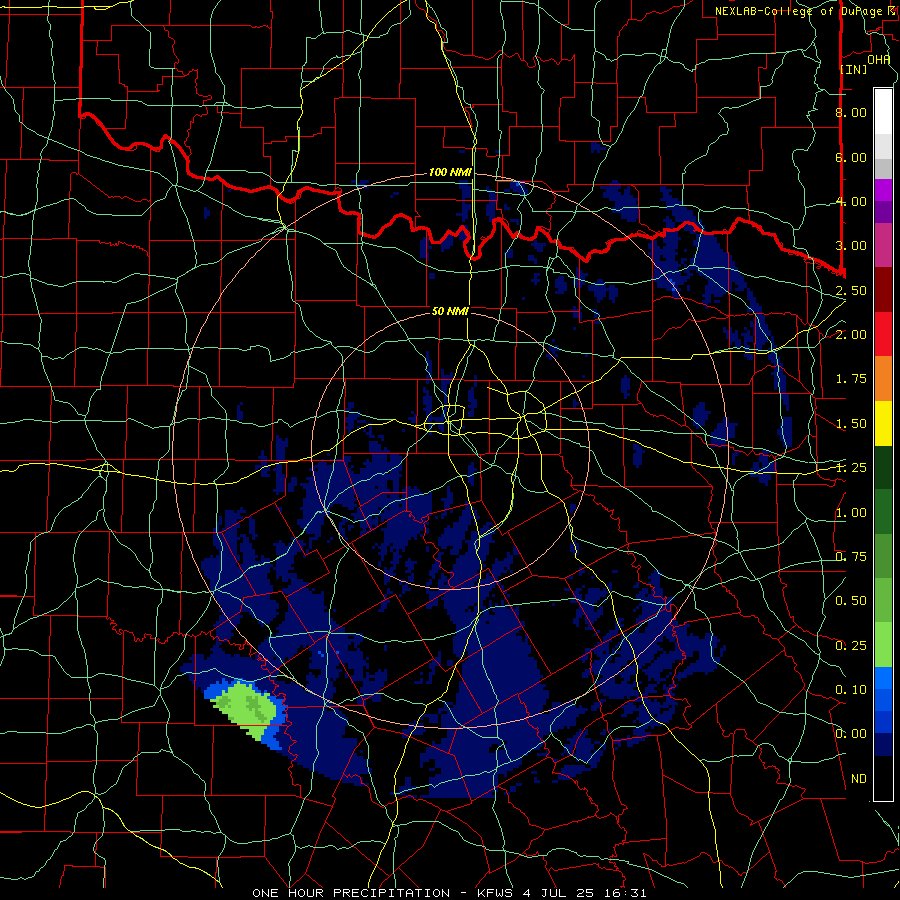Click the ONE HOUR PRECIPITATION caption text
Viewport: 900px width, 900px height.
[x=351, y=893]
